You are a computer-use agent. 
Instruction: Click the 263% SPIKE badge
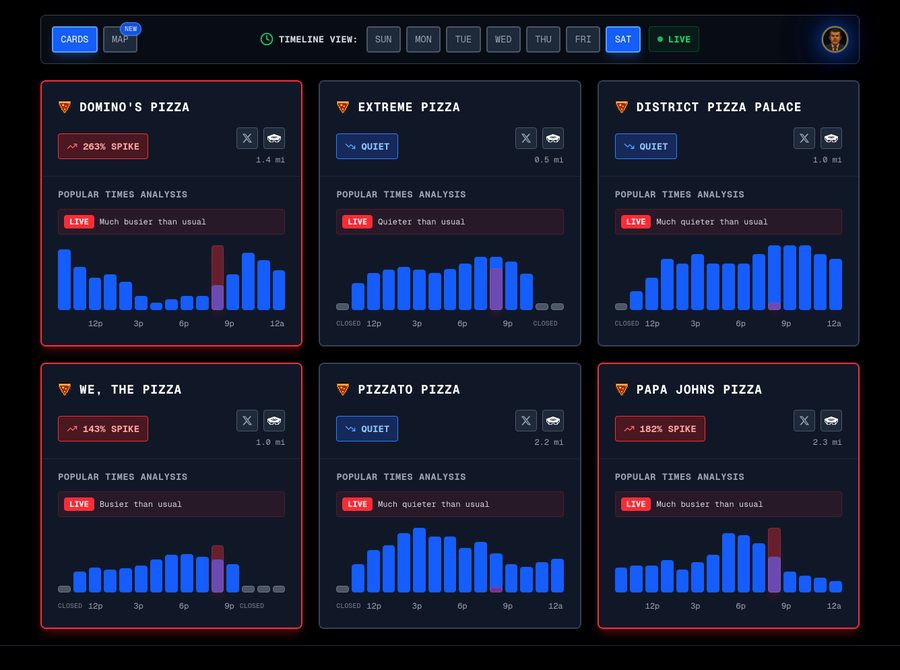[x=103, y=146]
